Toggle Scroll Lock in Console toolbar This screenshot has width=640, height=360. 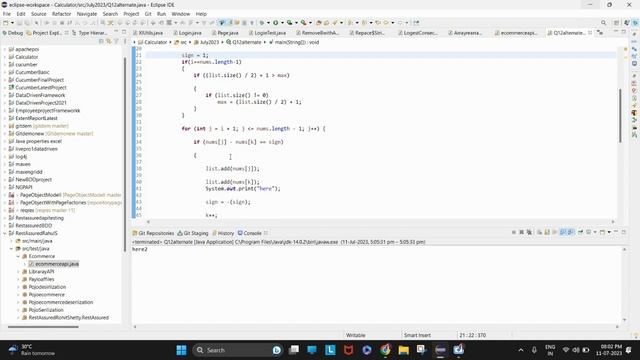click(547, 232)
